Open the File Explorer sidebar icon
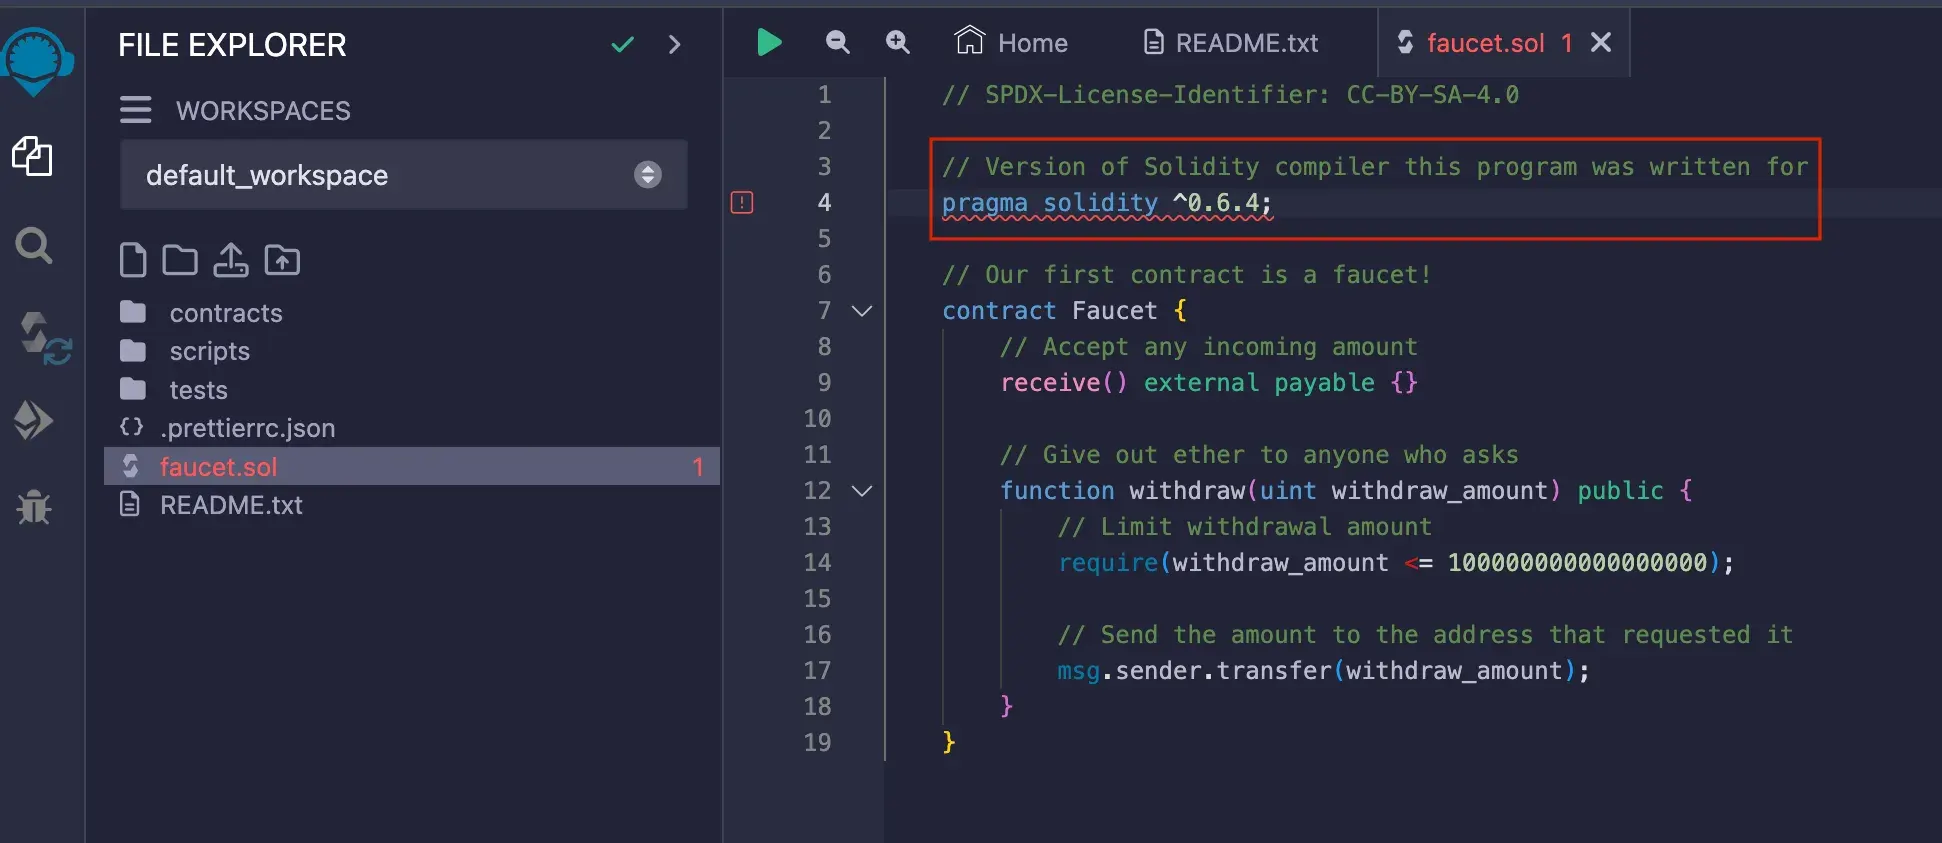The width and height of the screenshot is (1942, 843). 32,156
